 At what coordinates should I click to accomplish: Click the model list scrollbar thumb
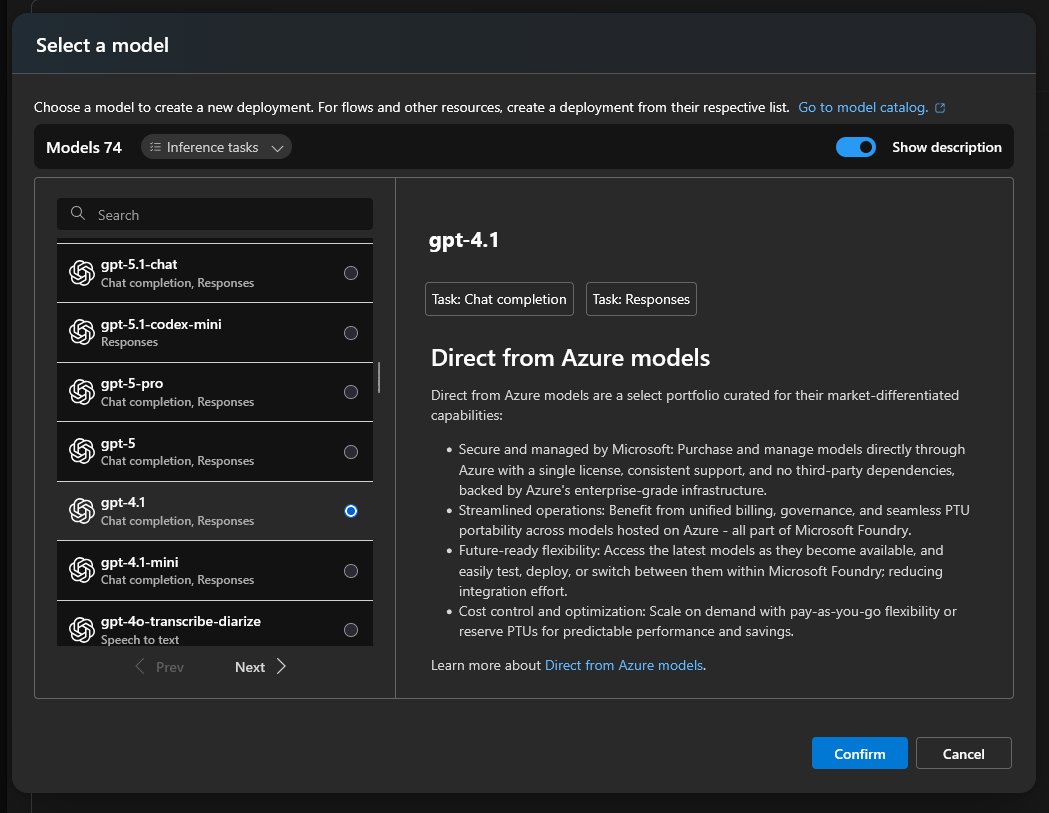379,377
